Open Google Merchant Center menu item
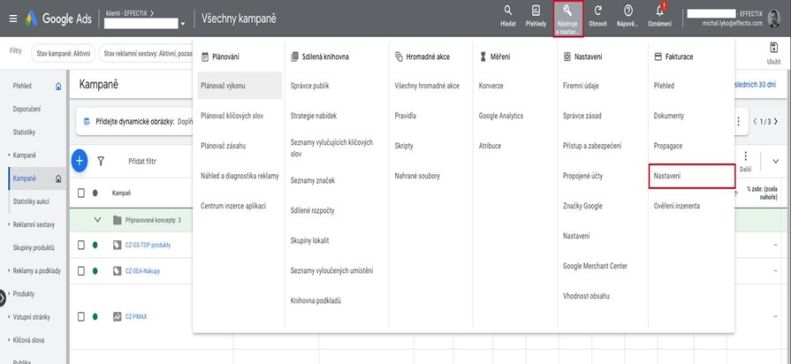Screen dimensions: 791x364 (x=595, y=266)
